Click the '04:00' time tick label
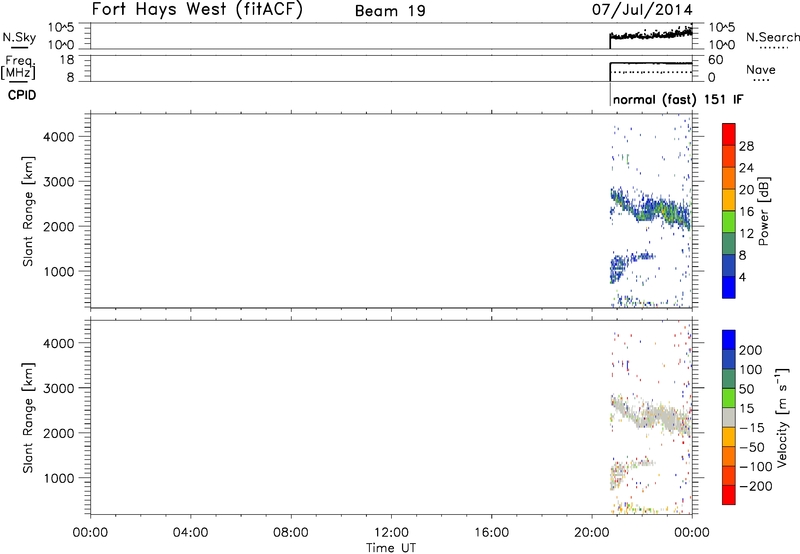The width and height of the screenshot is (800, 554). click(x=191, y=533)
